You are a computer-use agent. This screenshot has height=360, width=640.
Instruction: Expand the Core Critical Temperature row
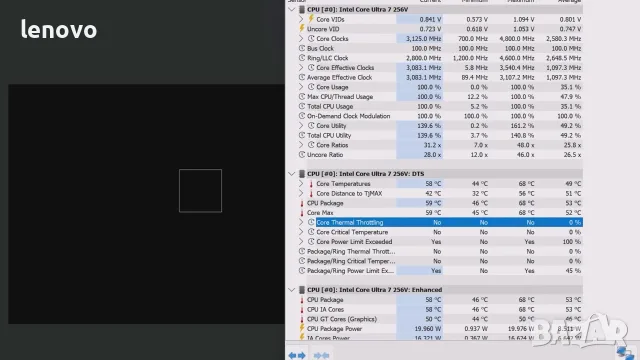[x=301, y=232]
